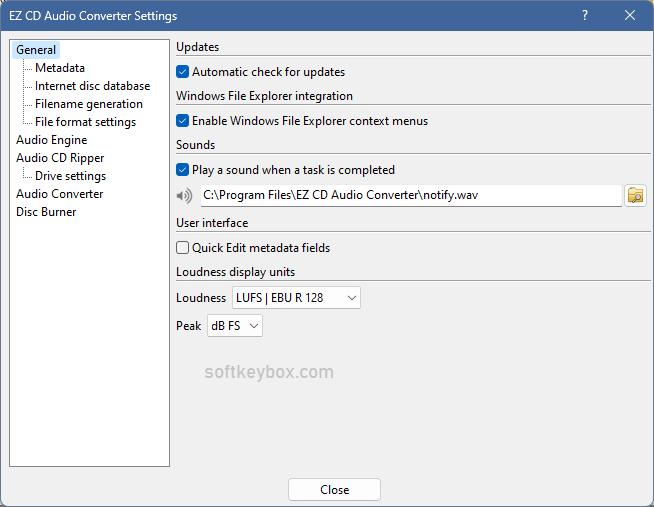Disable automatic check for updates

pyautogui.click(x=182, y=72)
